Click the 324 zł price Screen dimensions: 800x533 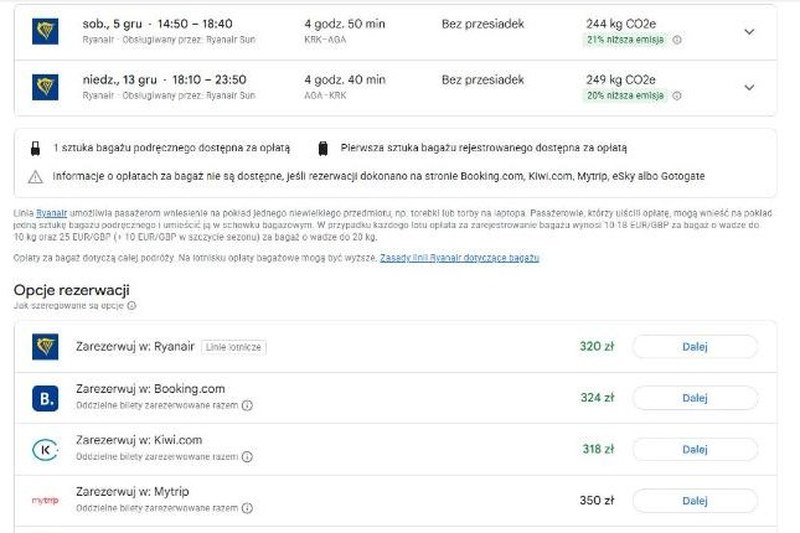pyautogui.click(x=597, y=397)
